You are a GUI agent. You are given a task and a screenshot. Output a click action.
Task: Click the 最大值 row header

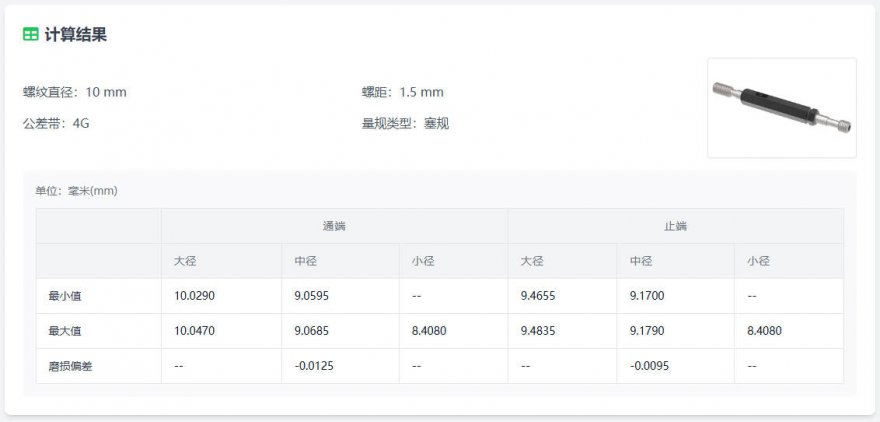coord(64,331)
